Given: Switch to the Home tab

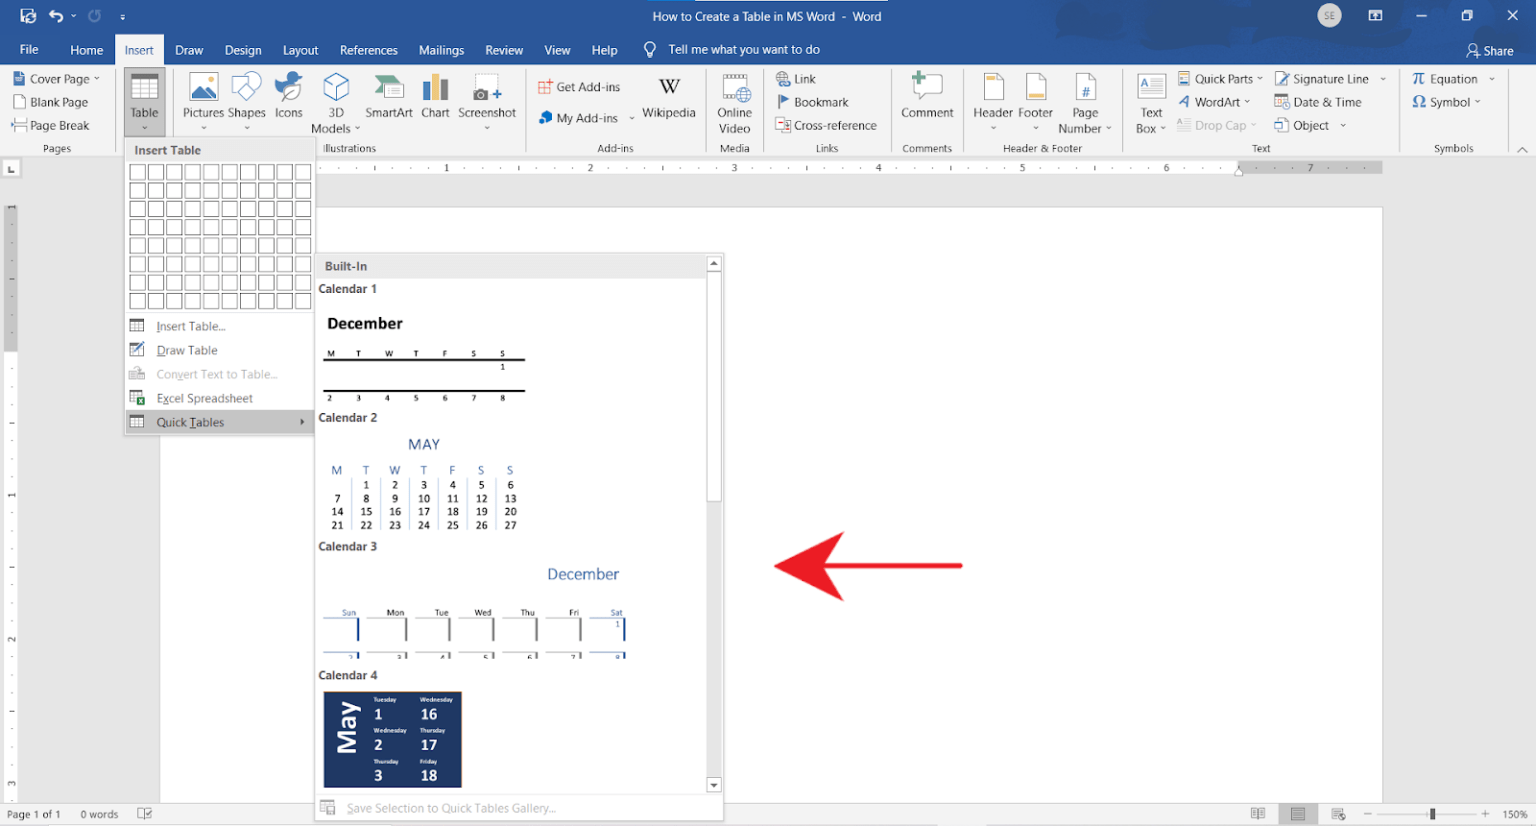Looking at the screenshot, I should tap(87, 50).
